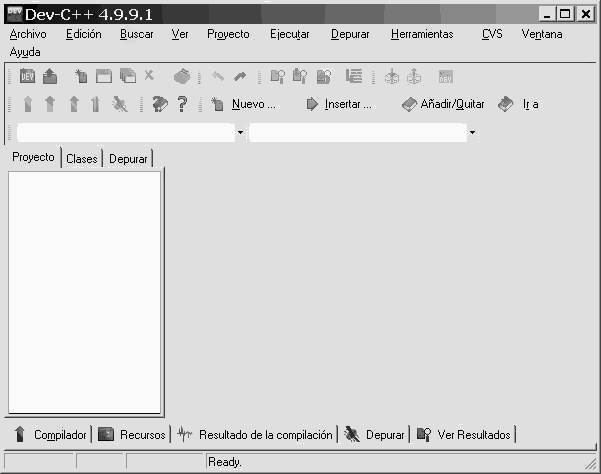Screen dimensions: 601x474
Task: Click the Save file floppy icon
Action: click(x=103, y=76)
